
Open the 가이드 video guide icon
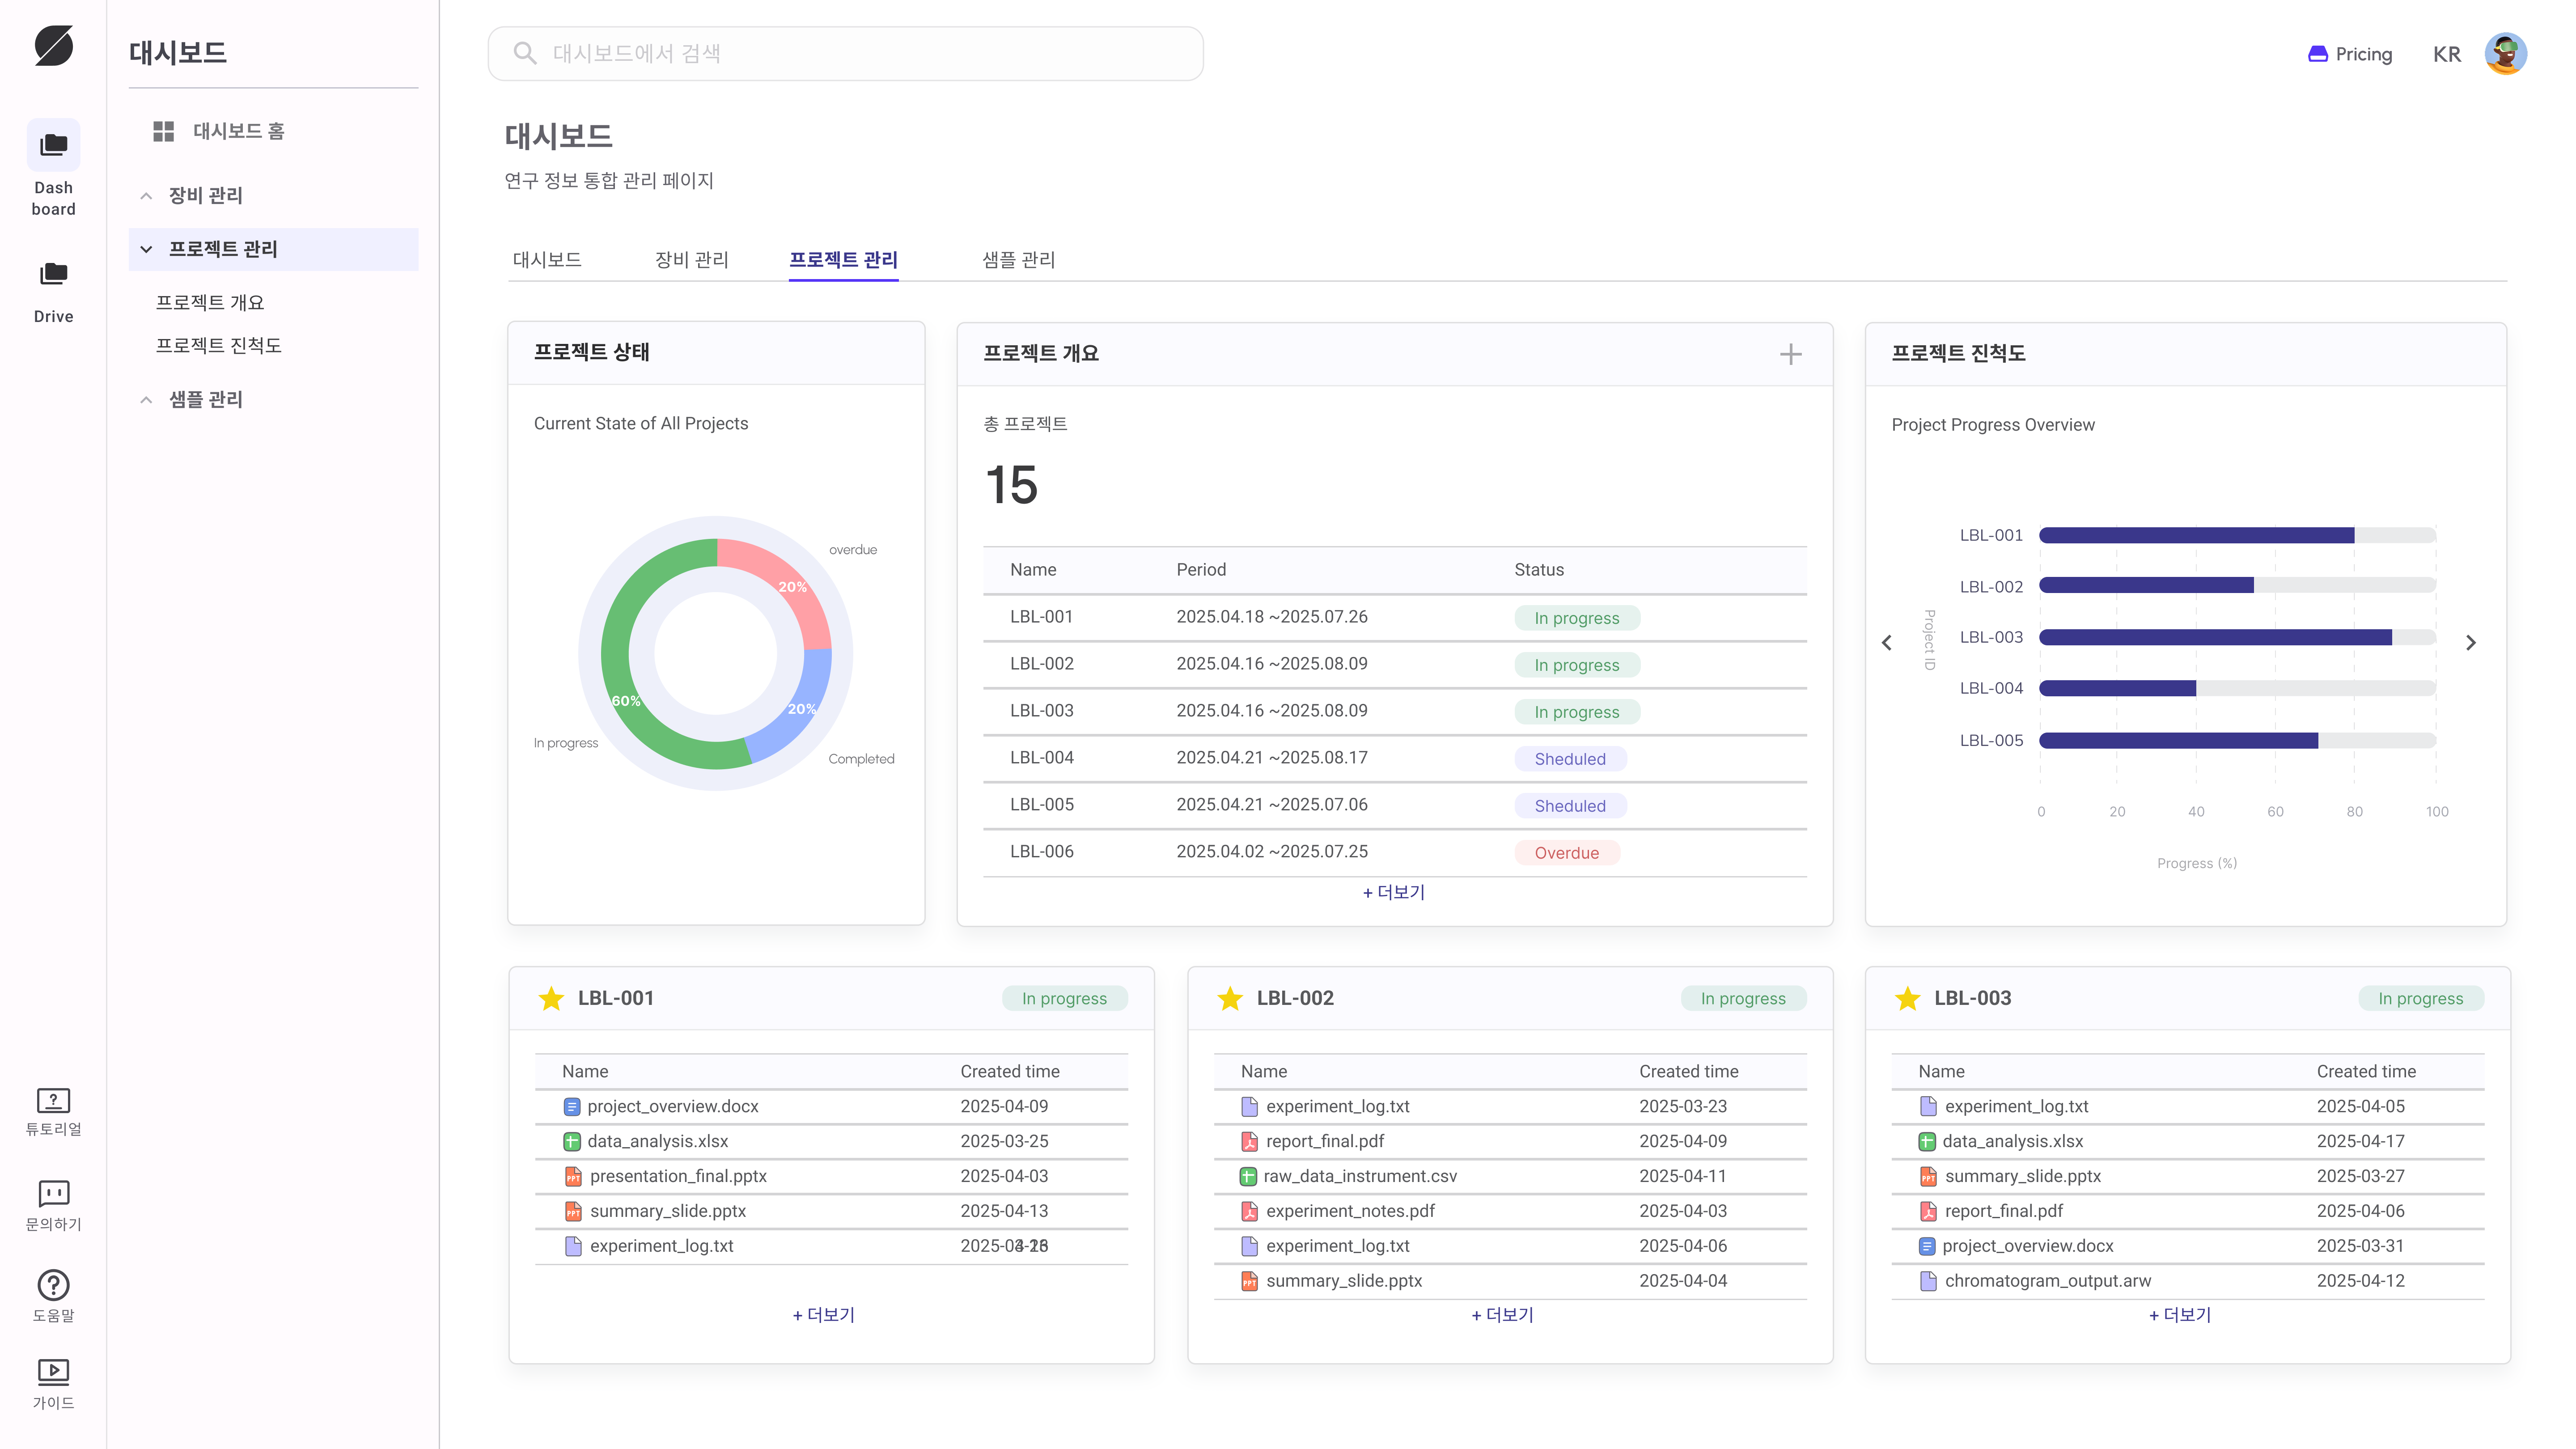click(53, 1371)
